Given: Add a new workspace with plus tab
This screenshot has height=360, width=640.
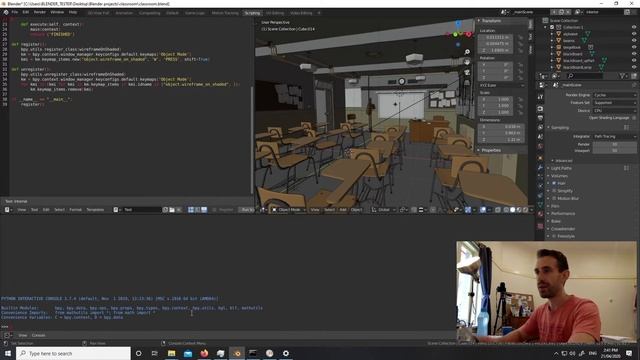Looking at the screenshot, I should coord(319,13).
